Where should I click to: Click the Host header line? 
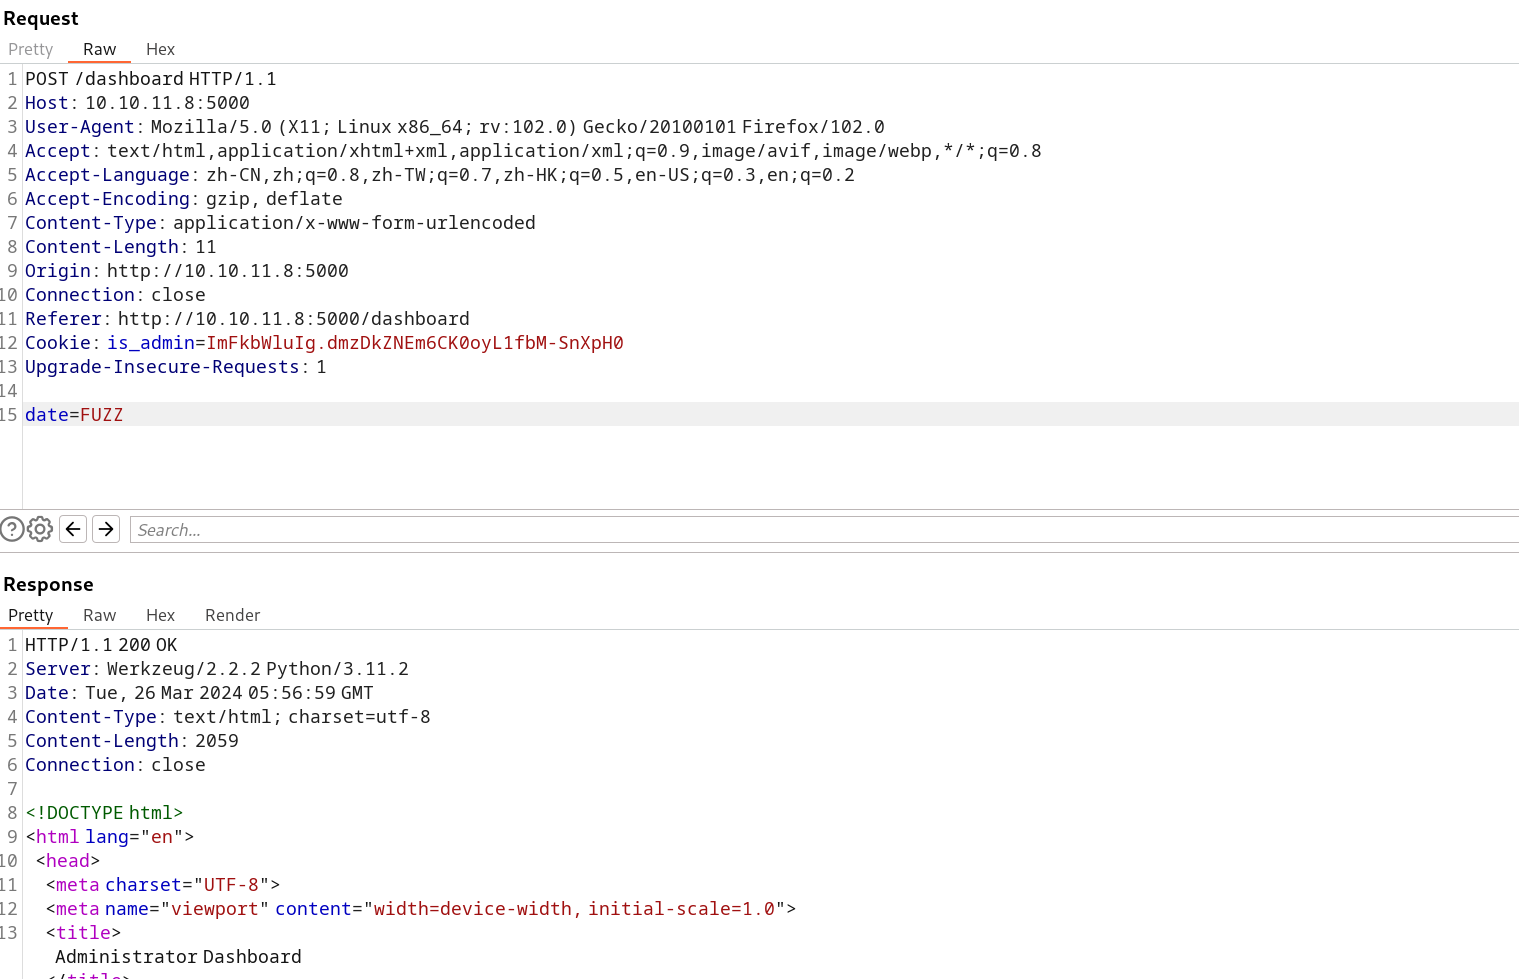(137, 103)
